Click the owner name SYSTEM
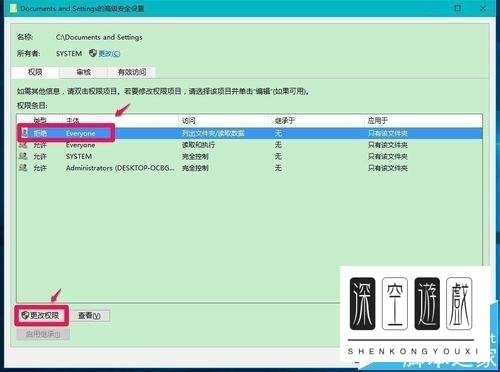Viewport: 500px width, 372px height. 69,53
